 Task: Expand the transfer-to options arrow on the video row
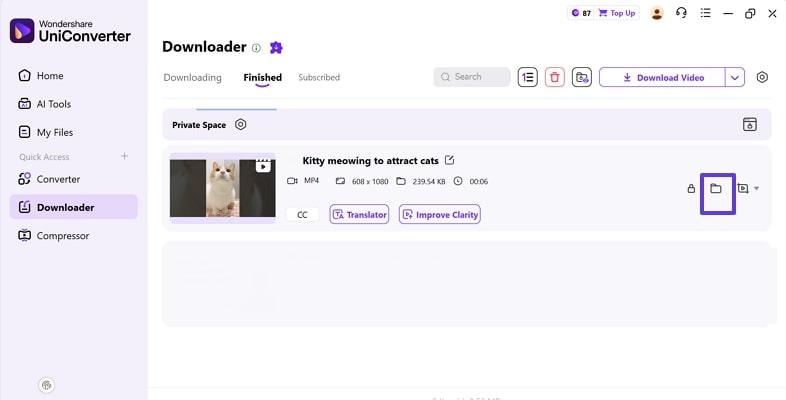756,188
